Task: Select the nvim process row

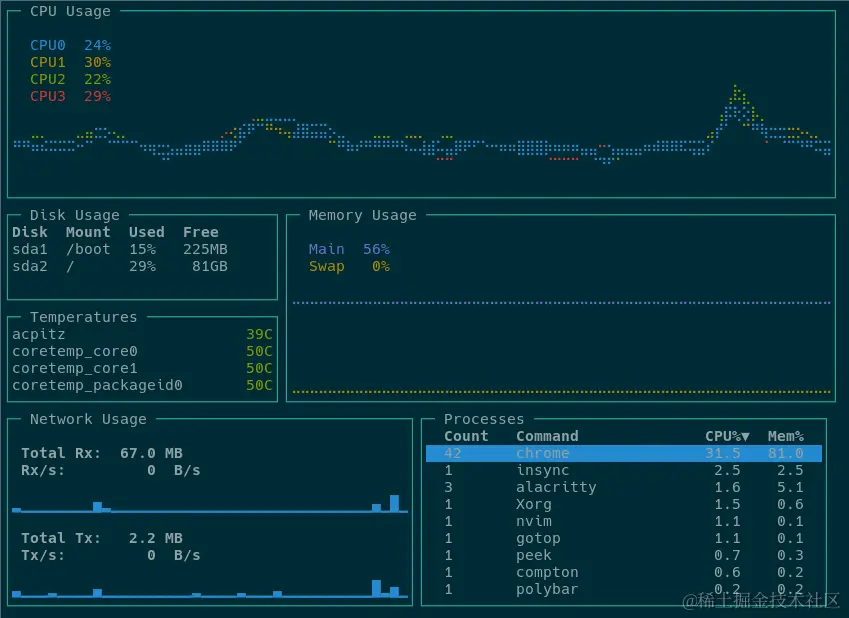Action: (624, 521)
